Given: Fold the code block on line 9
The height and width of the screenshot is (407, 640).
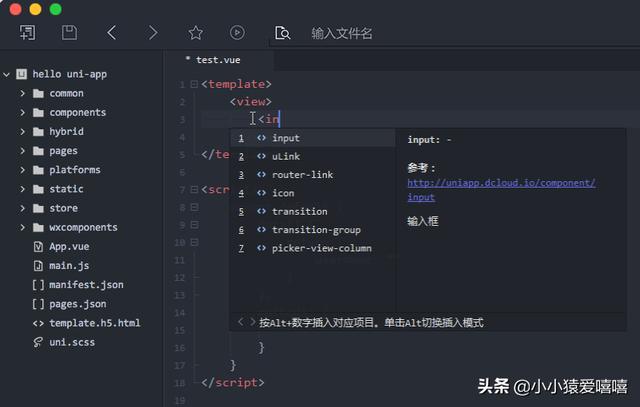Looking at the screenshot, I should point(195,225).
